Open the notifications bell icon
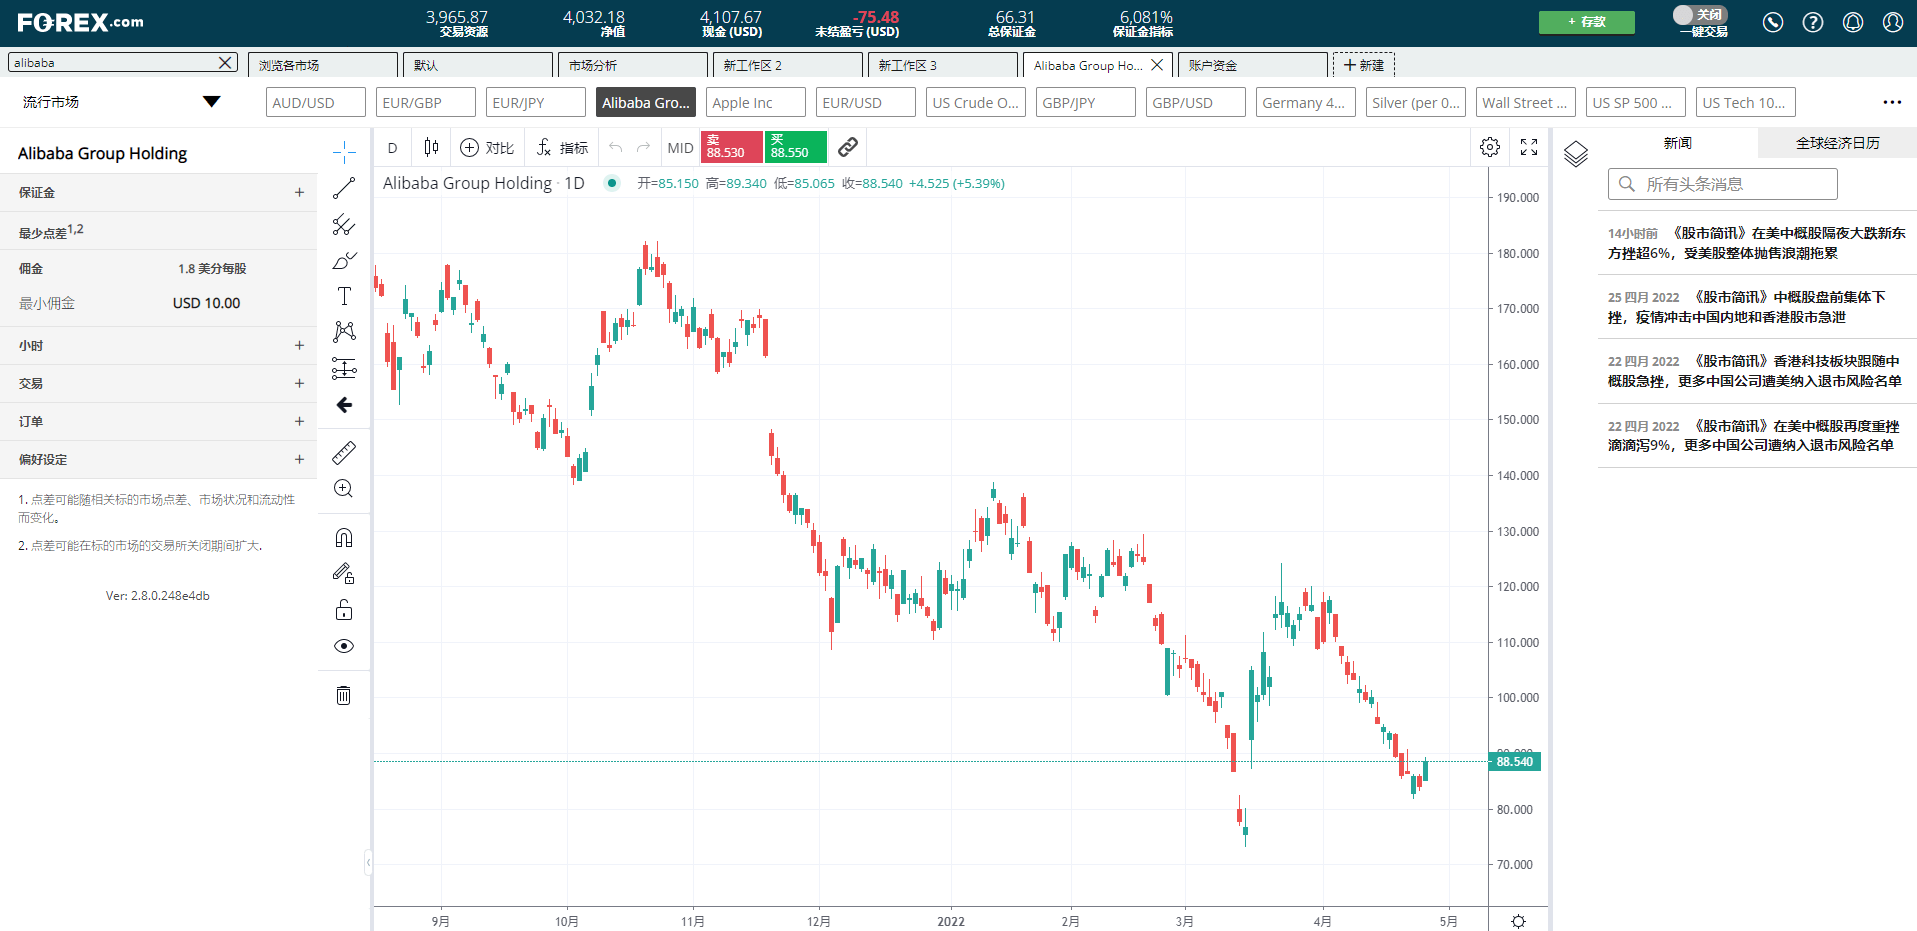 pos(1853,22)
